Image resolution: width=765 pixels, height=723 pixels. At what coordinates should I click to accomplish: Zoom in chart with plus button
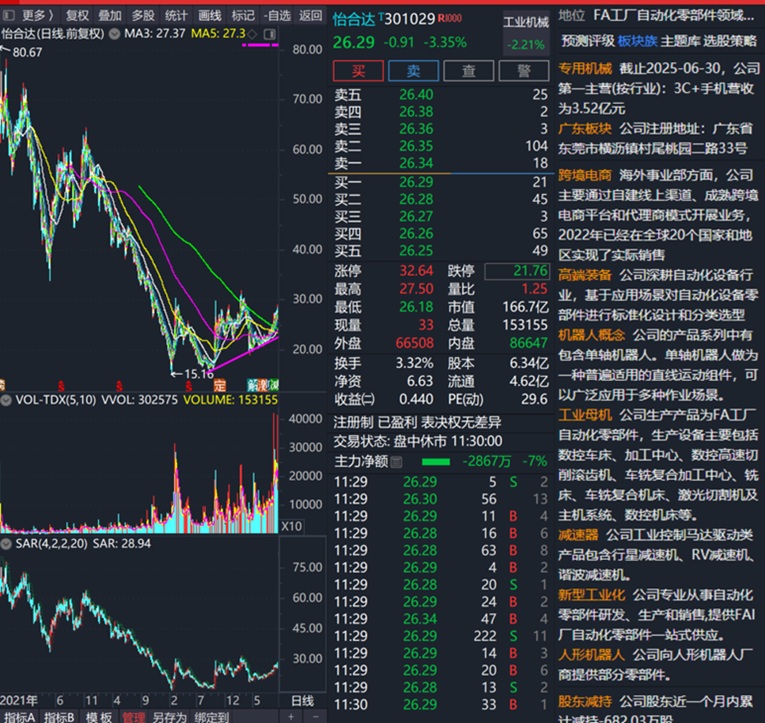[291, 717]
